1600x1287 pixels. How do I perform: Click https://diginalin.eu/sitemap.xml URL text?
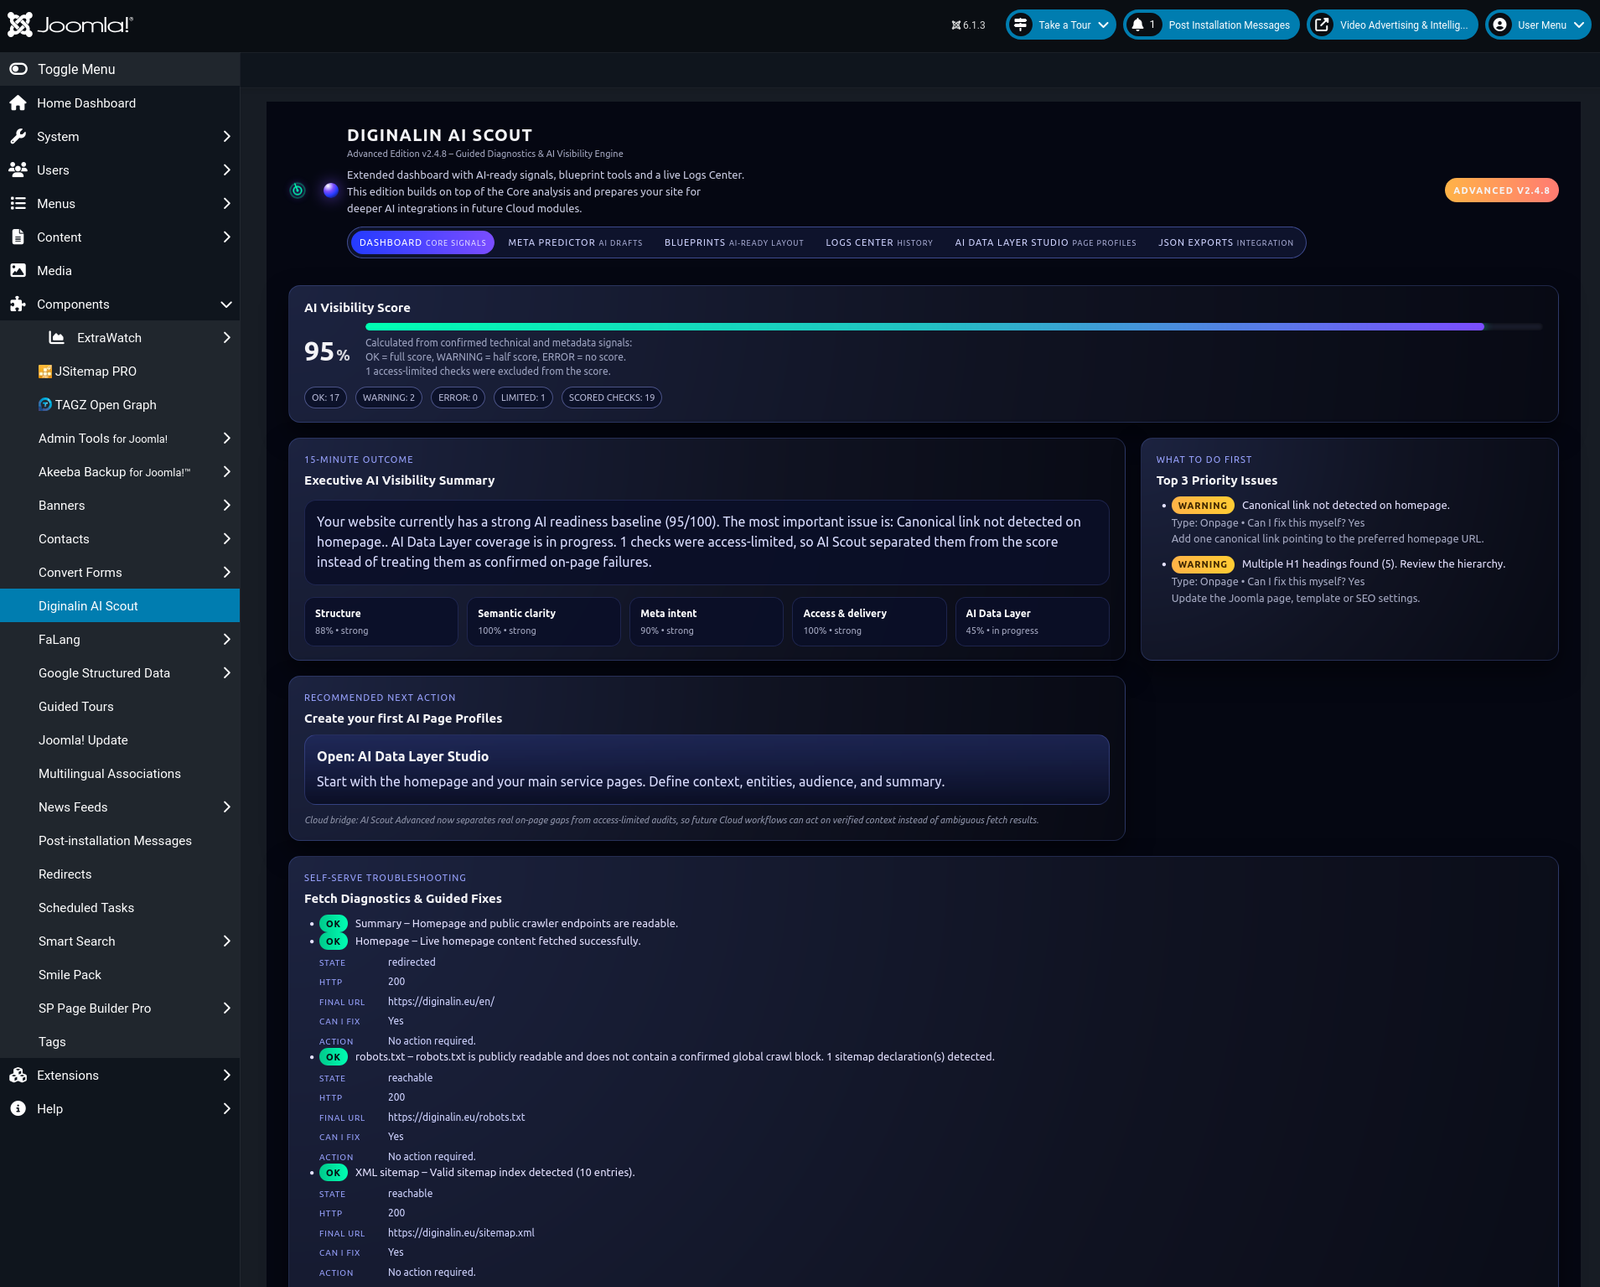coord(461,1233)
